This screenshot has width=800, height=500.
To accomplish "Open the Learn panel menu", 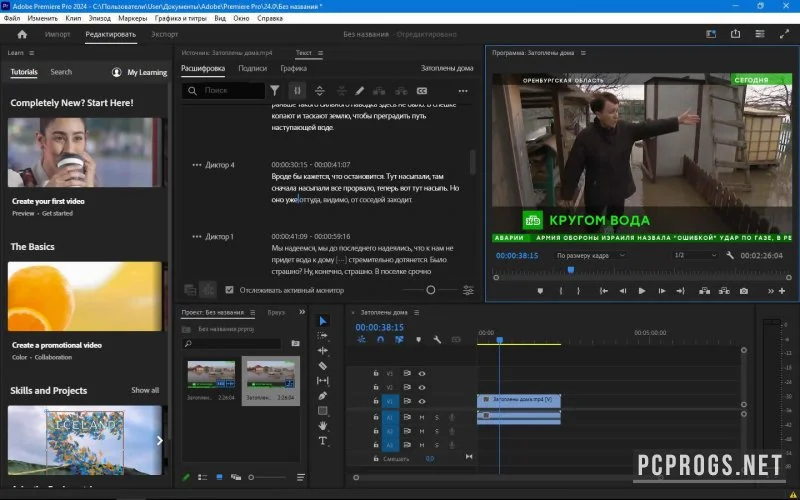I will (x=32, y=53).
